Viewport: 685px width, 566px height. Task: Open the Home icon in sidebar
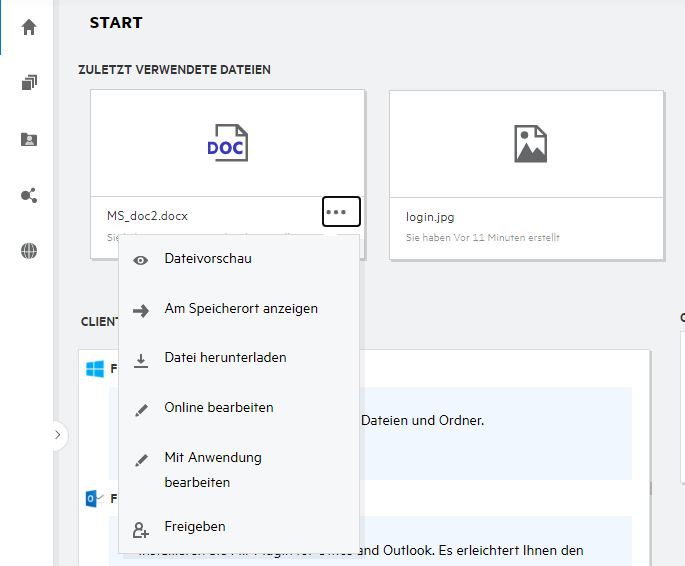(28, 27)
